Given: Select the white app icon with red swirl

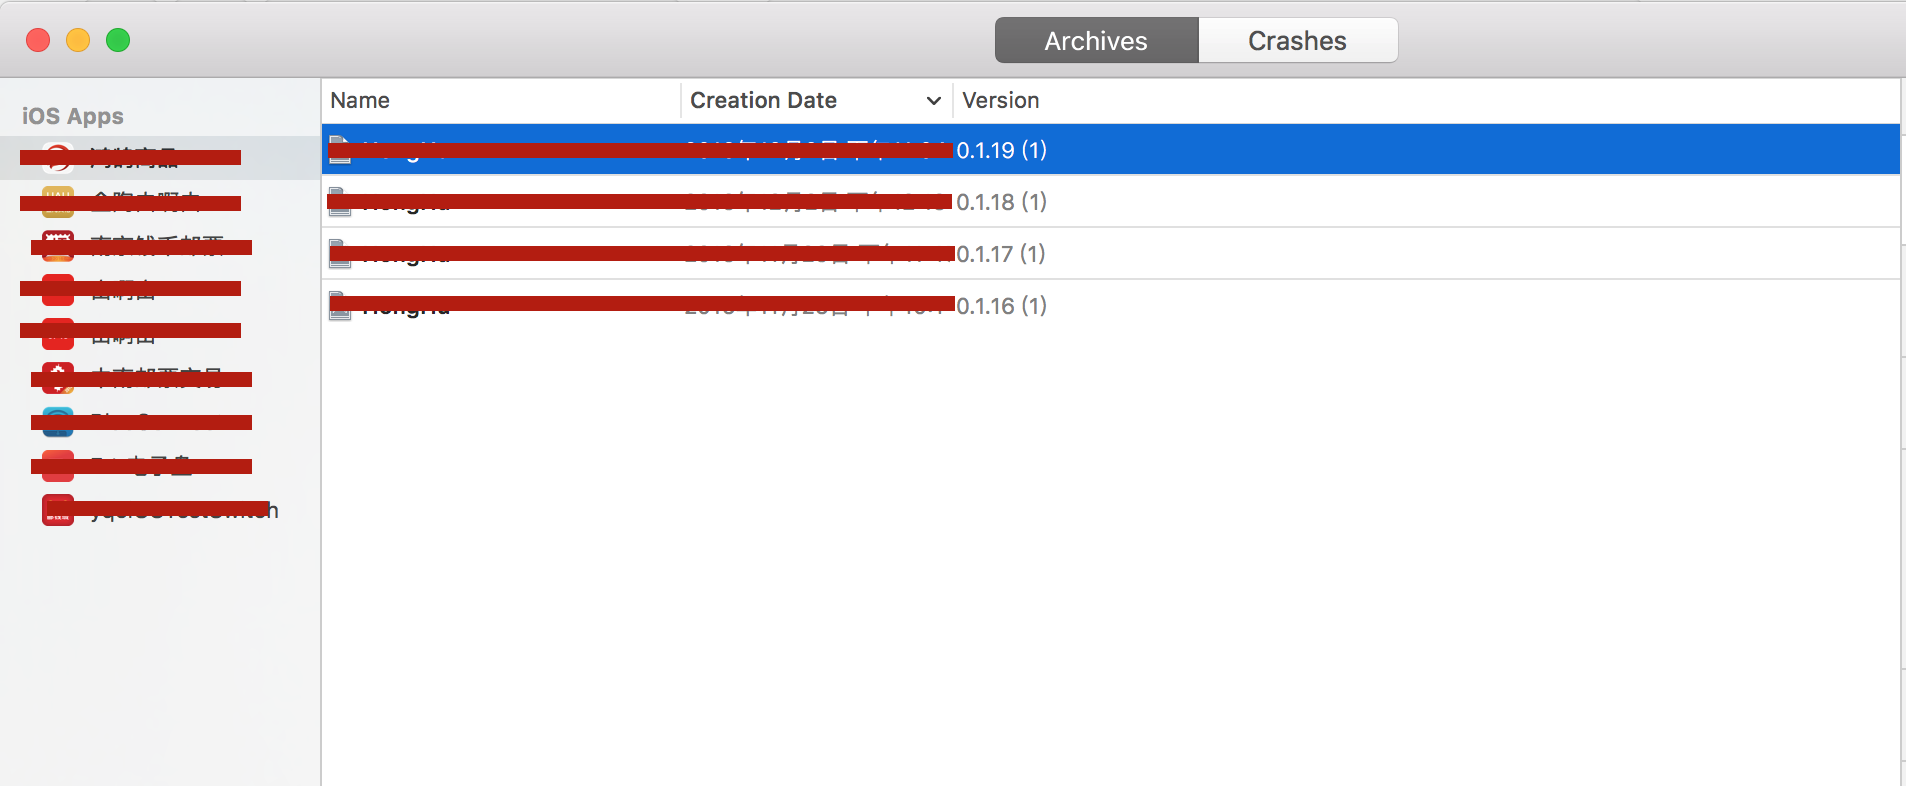Looking at the screenshot, I should click(58, 157).
